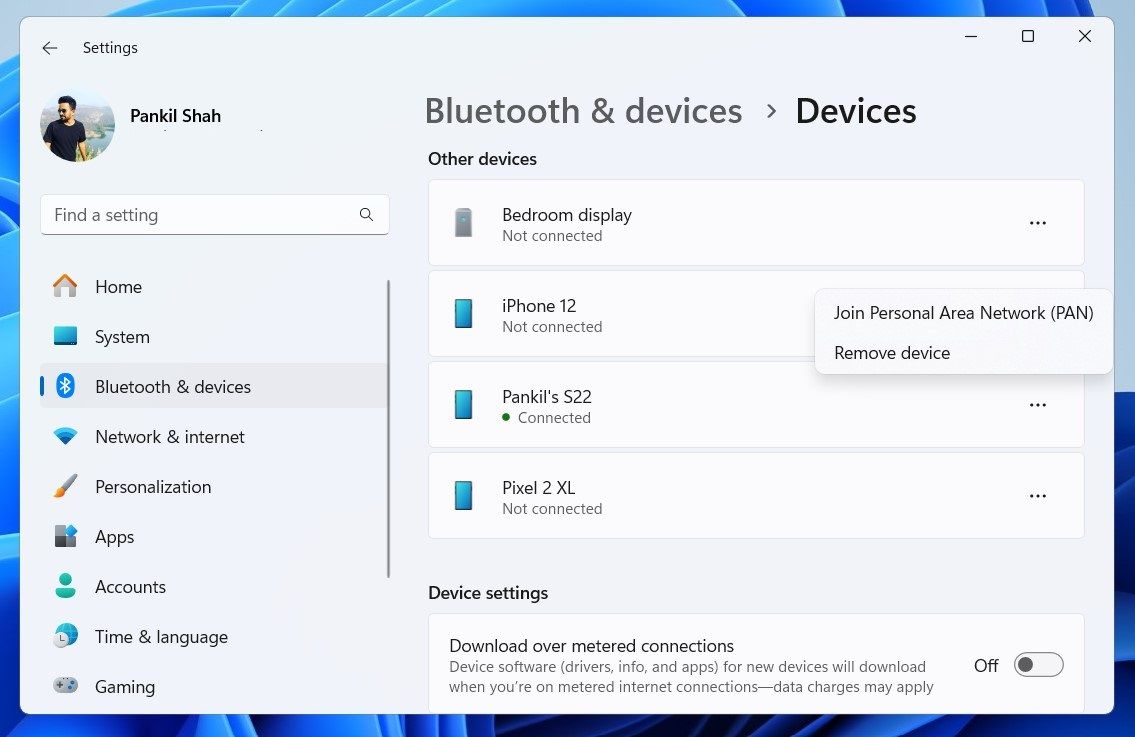Choose Remove device from the menu
Image resolution: width=1135 pixels, height=737 pixels.
(x=891, y=352)
